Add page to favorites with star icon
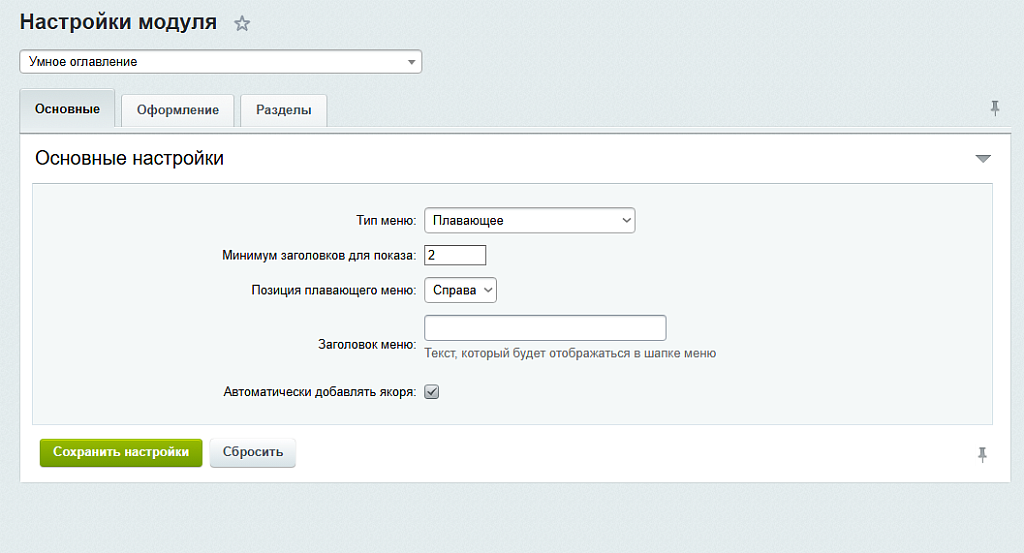 242,24
